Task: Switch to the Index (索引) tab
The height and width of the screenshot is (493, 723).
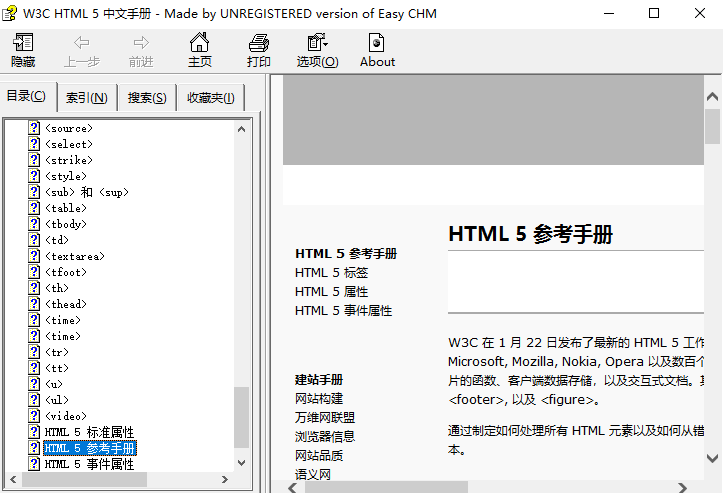Action: point(87,98)
